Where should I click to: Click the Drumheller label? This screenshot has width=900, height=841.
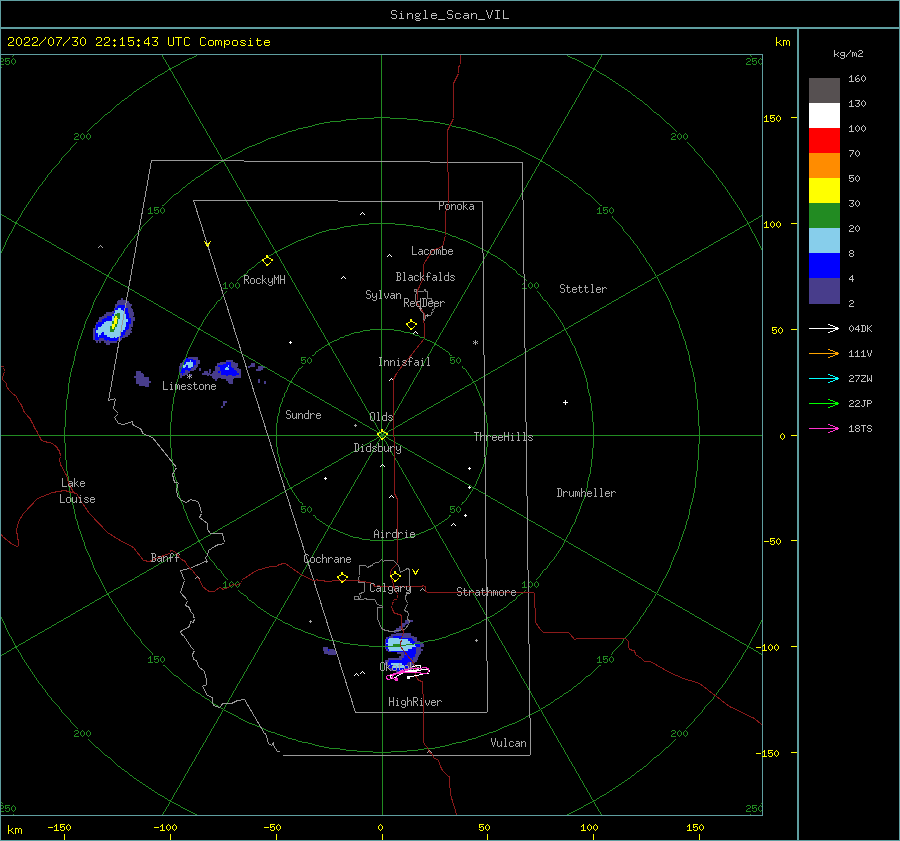586,493
